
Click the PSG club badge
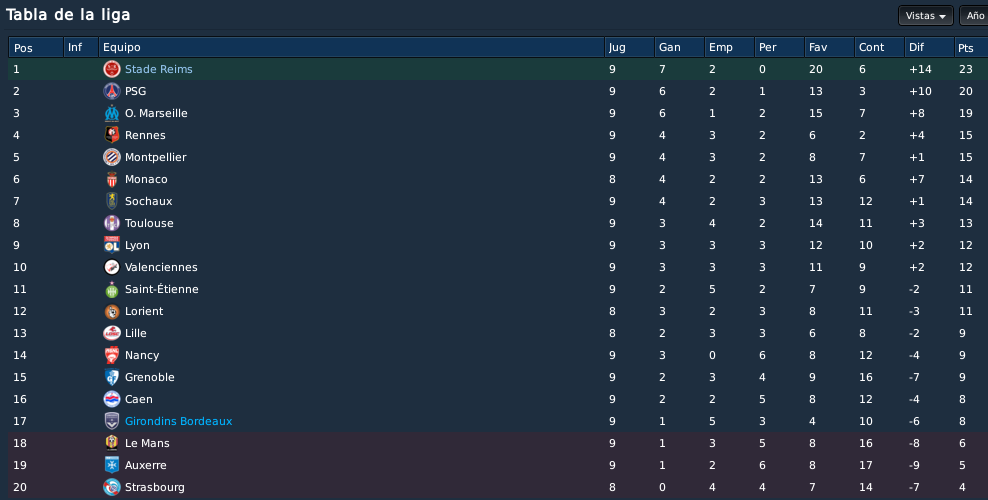[x=112, y=91]
